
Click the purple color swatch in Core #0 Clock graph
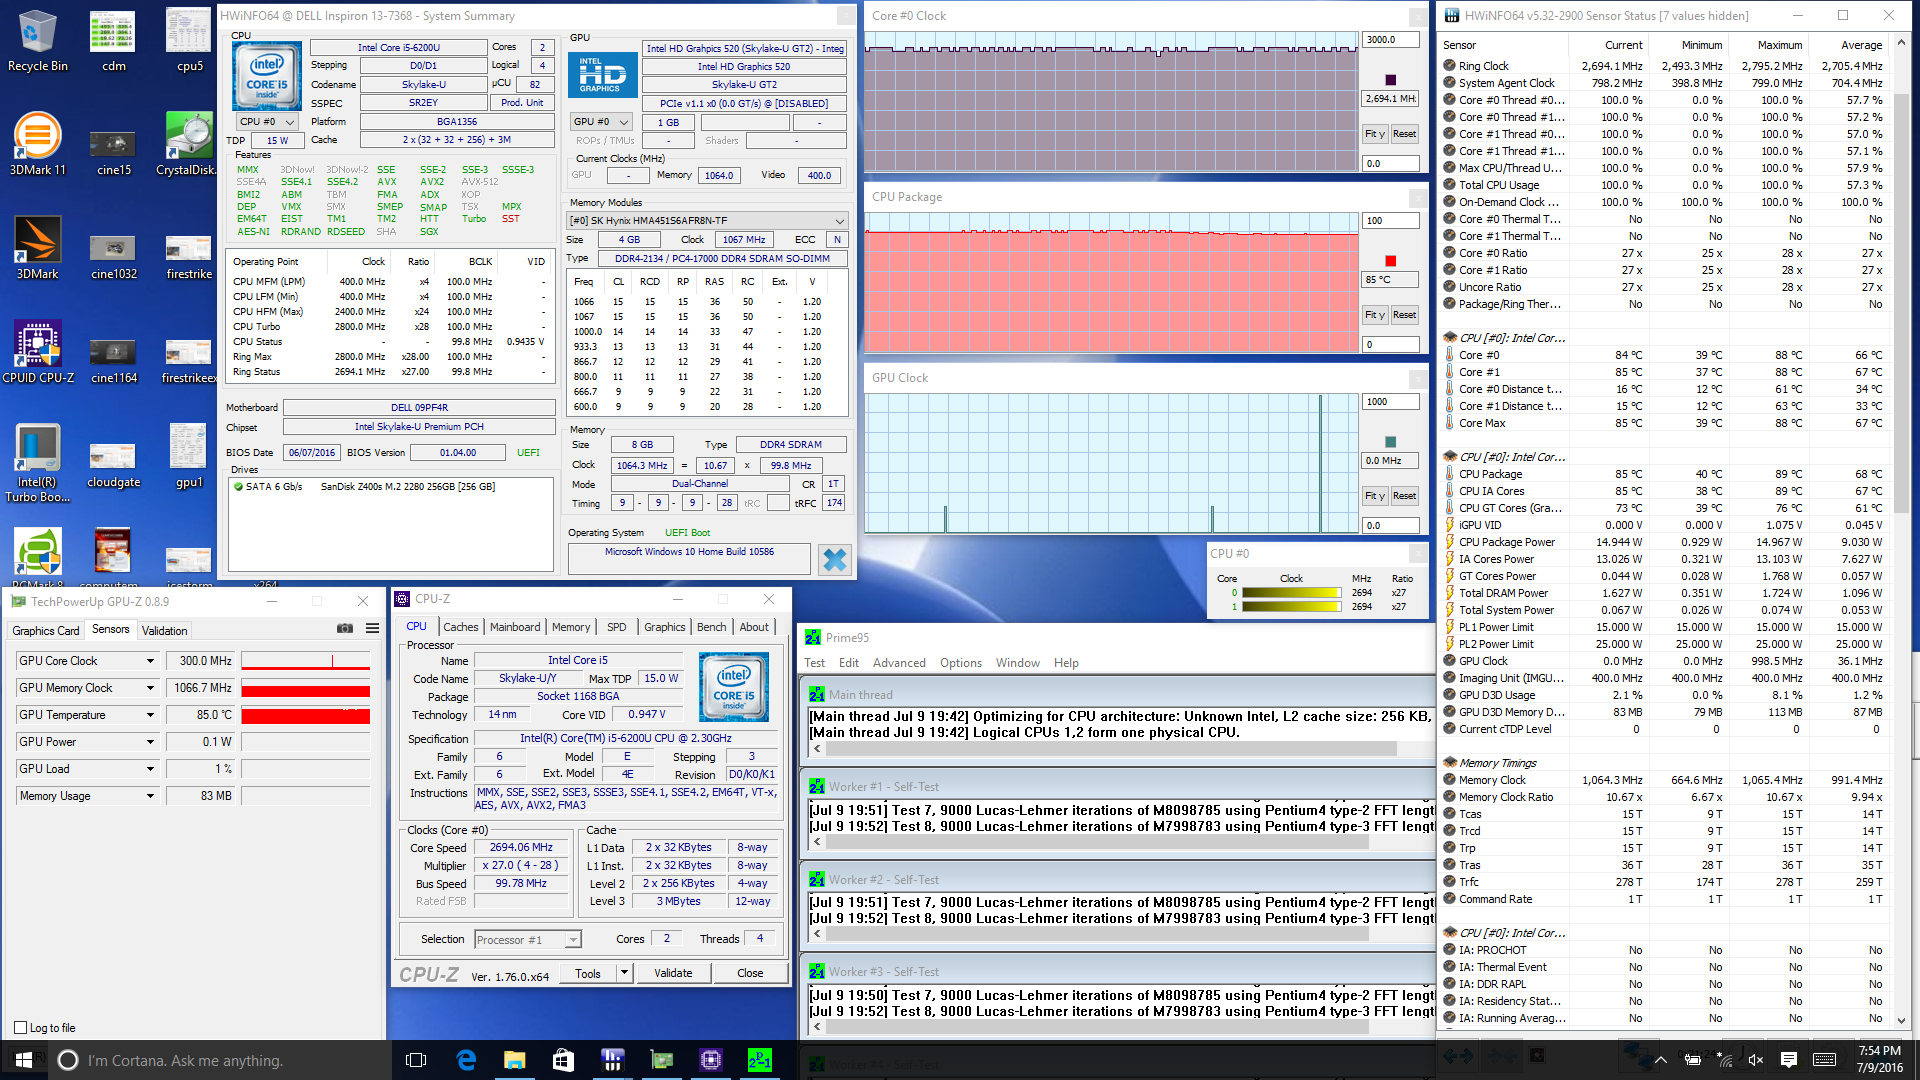coord(1390,80)
